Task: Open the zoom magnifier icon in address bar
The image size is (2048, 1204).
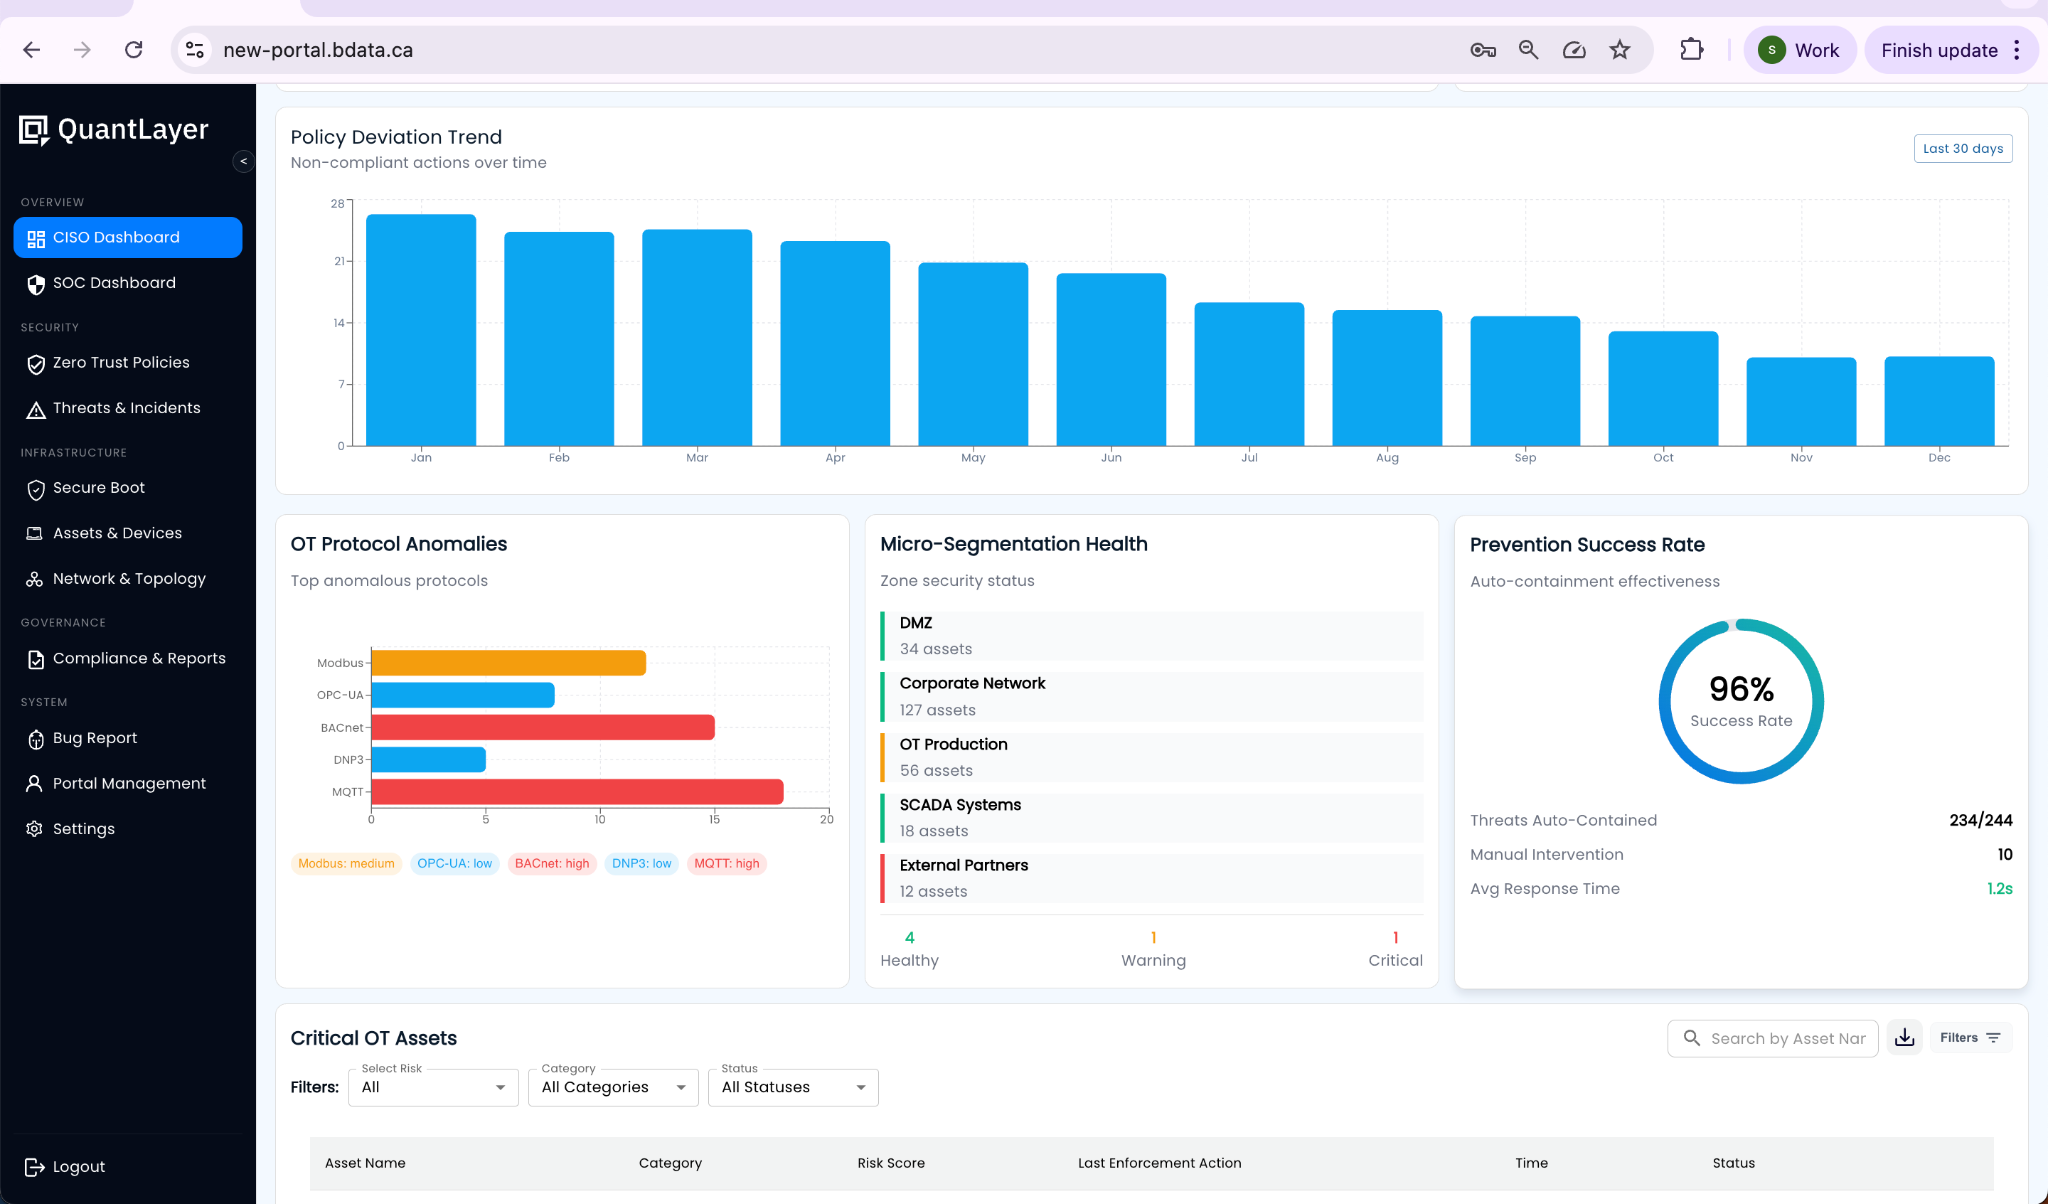Action: (1528, 50)
